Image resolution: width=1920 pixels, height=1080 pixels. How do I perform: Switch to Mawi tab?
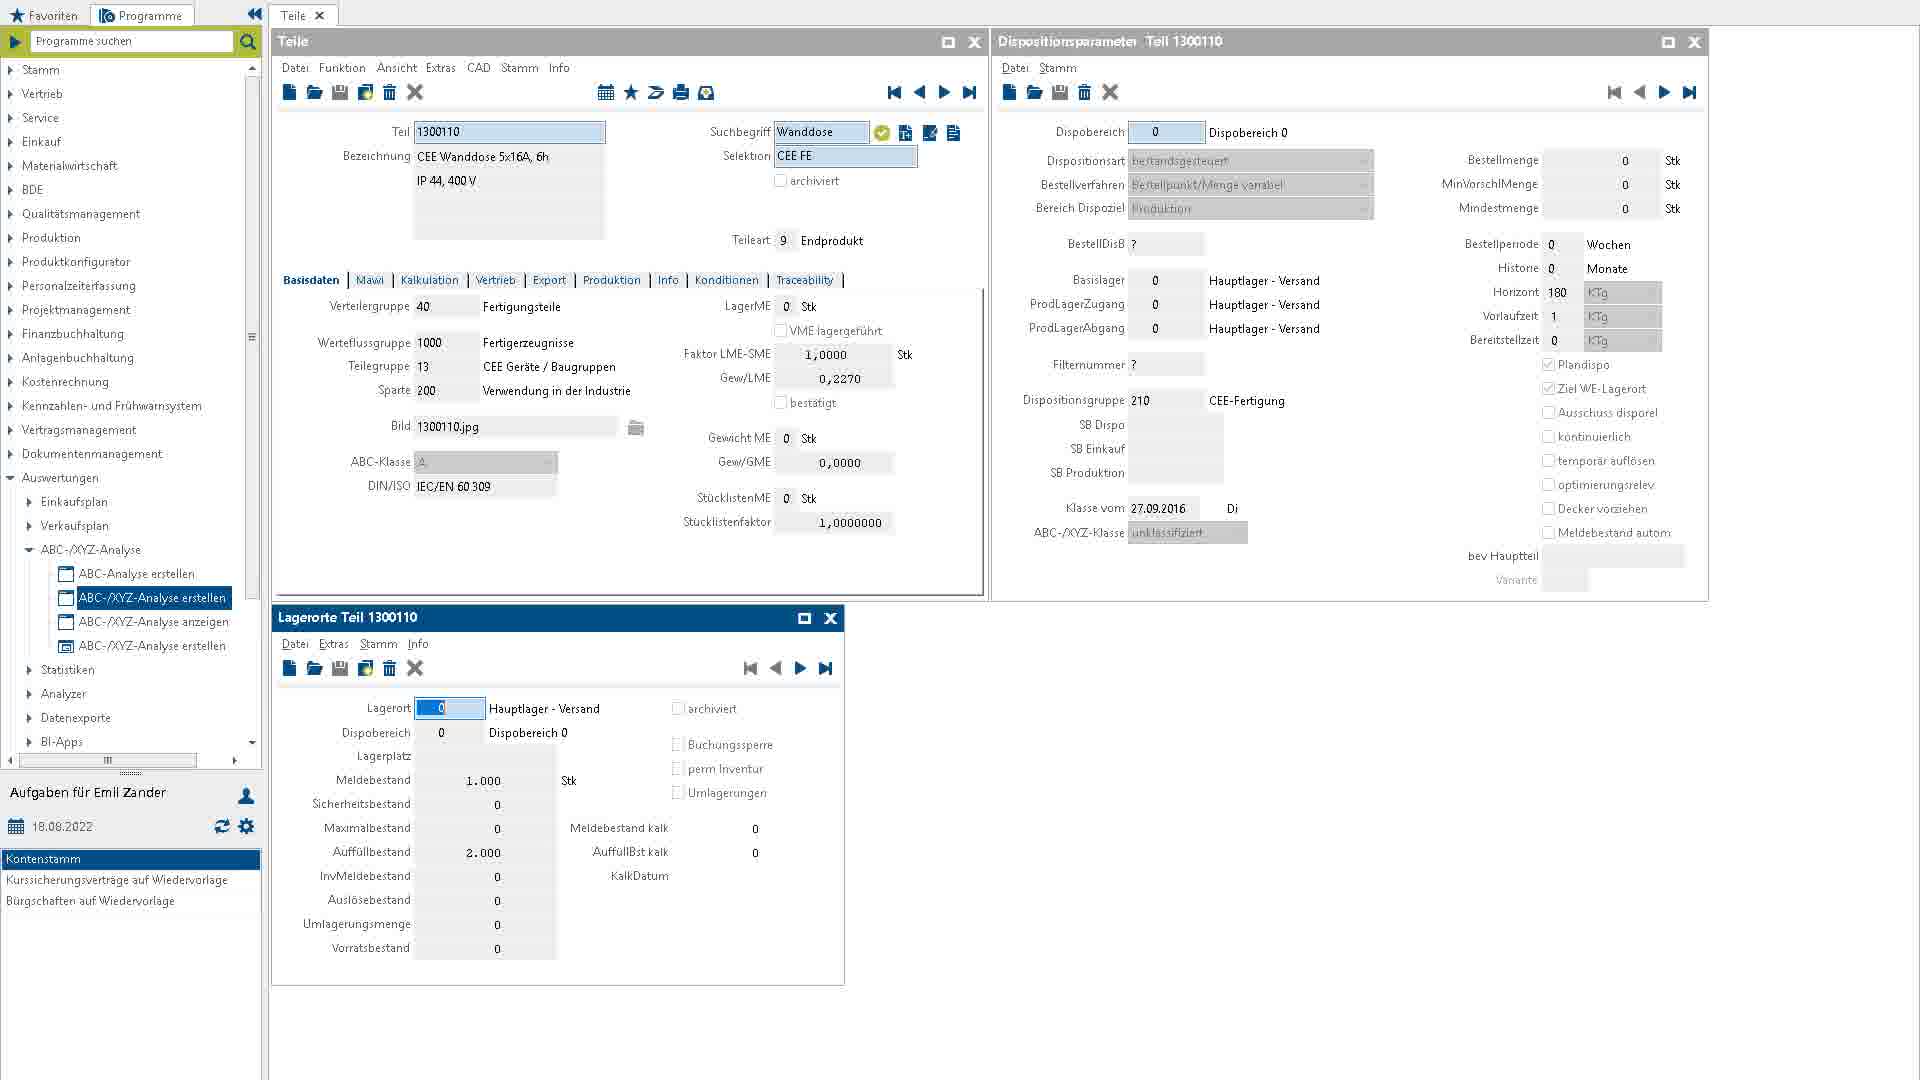point(370,280)
